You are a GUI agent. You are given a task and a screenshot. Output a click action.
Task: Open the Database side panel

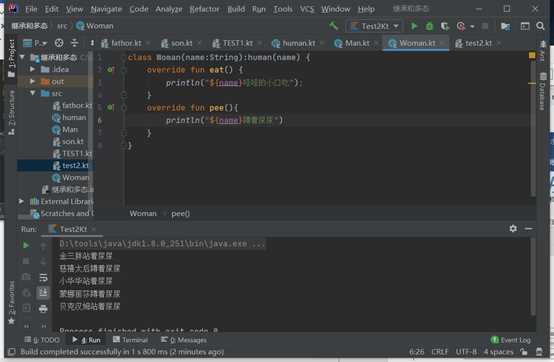pyautogui.click(x=542, y=91)
